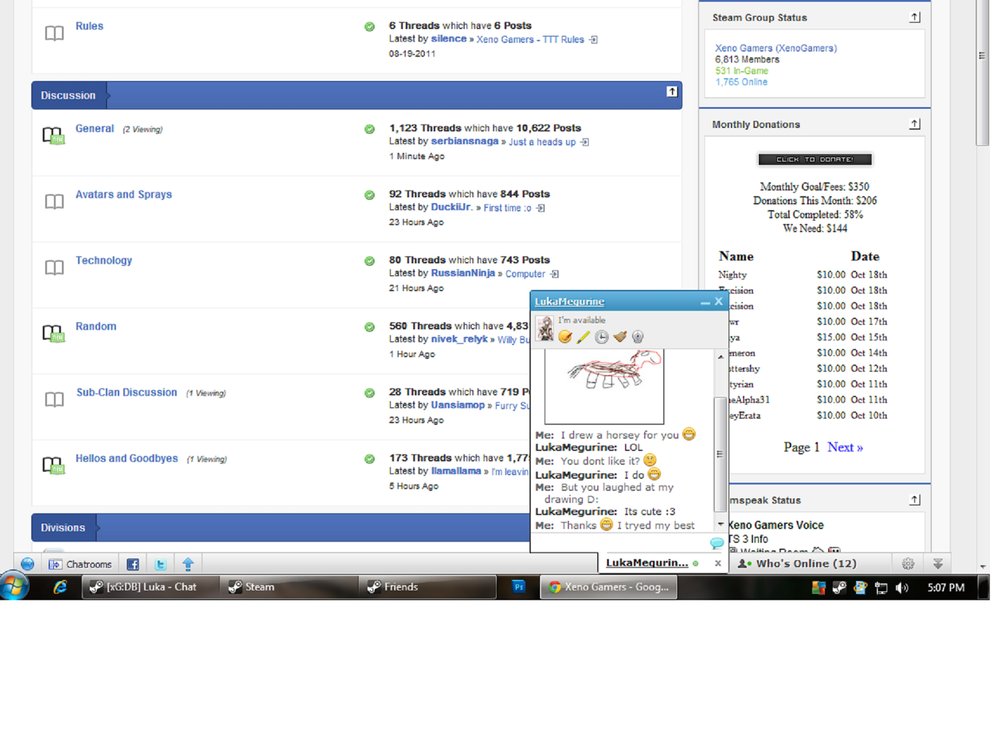Go to last post arrow next to 'TTT Rules'
This screenshot has height=750, width=1000.
(x=594, y=40)
